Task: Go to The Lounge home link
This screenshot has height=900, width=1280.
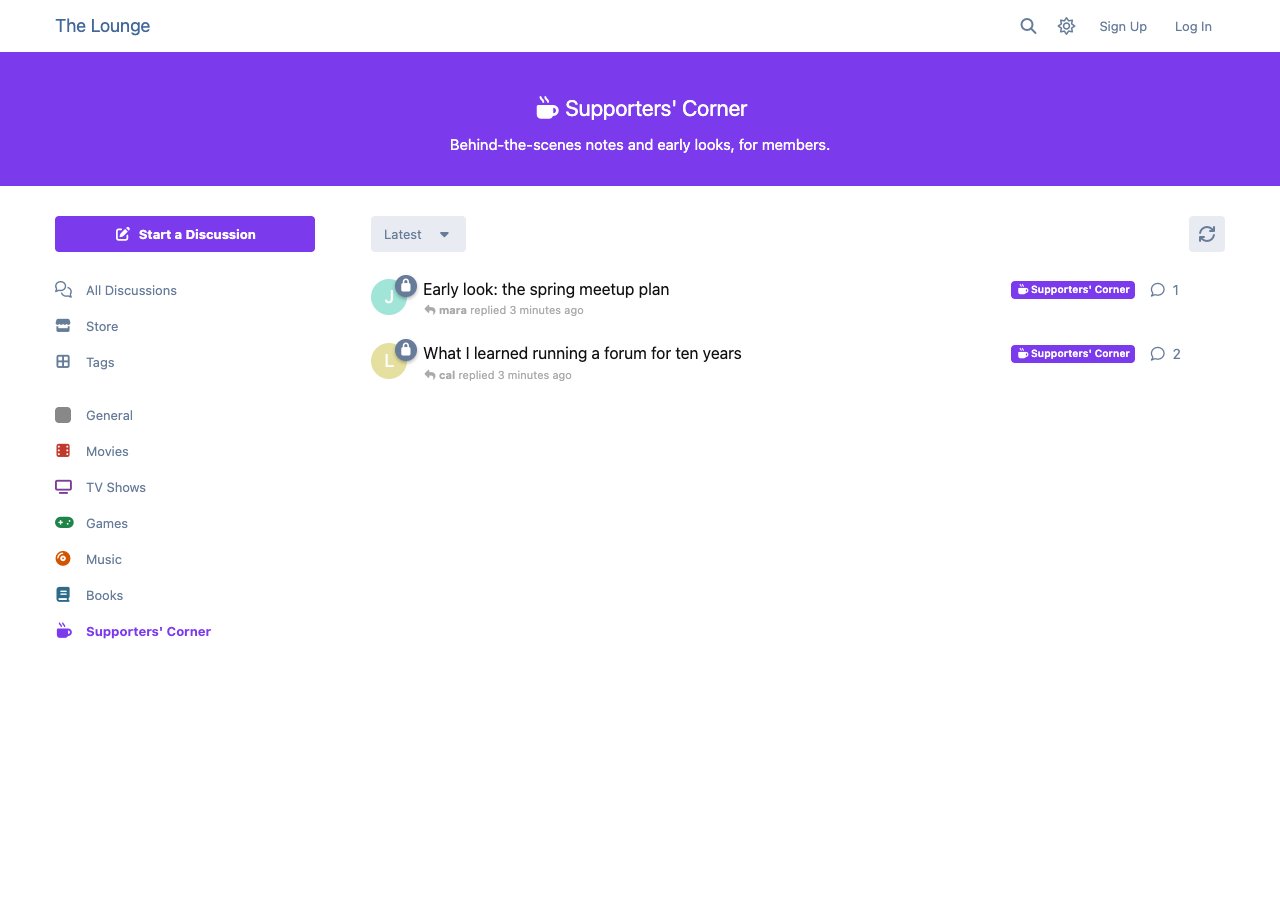Action: pyautogui.click(x=103, y=26)
